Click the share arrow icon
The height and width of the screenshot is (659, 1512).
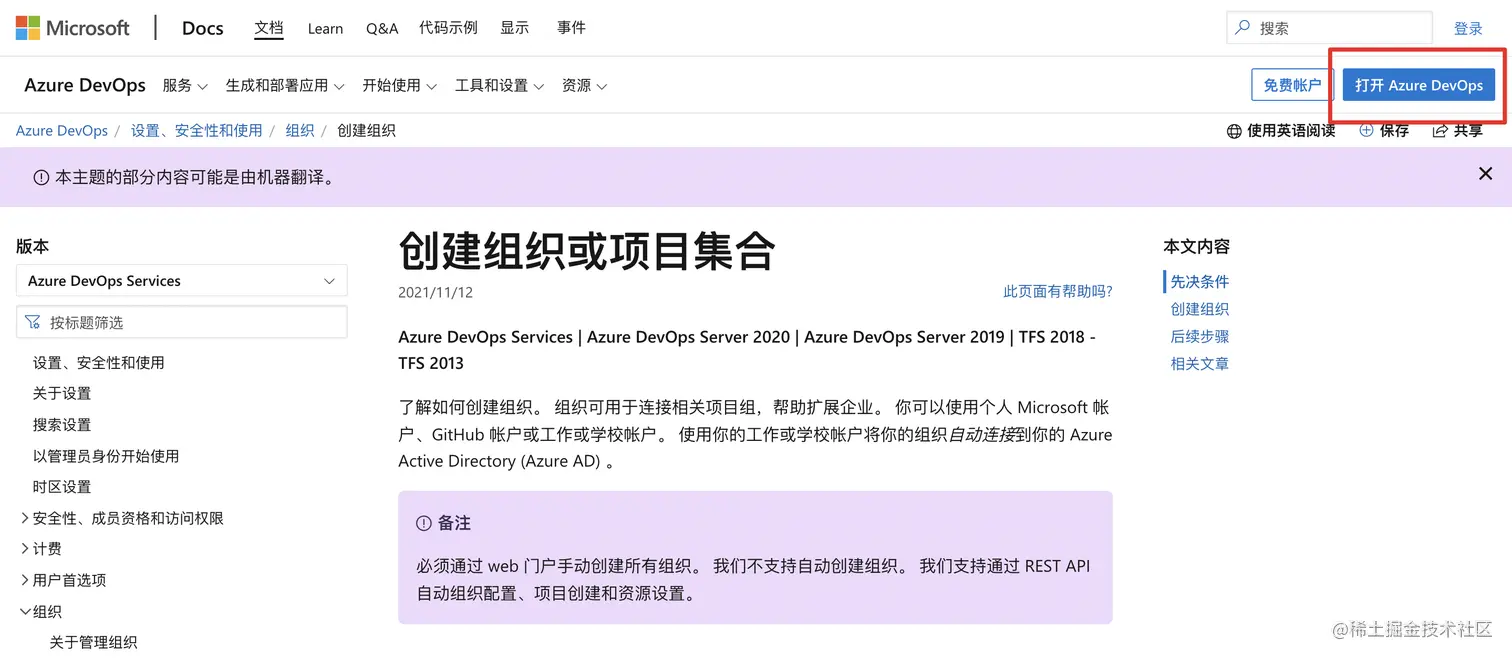(x=1440, y=131)
